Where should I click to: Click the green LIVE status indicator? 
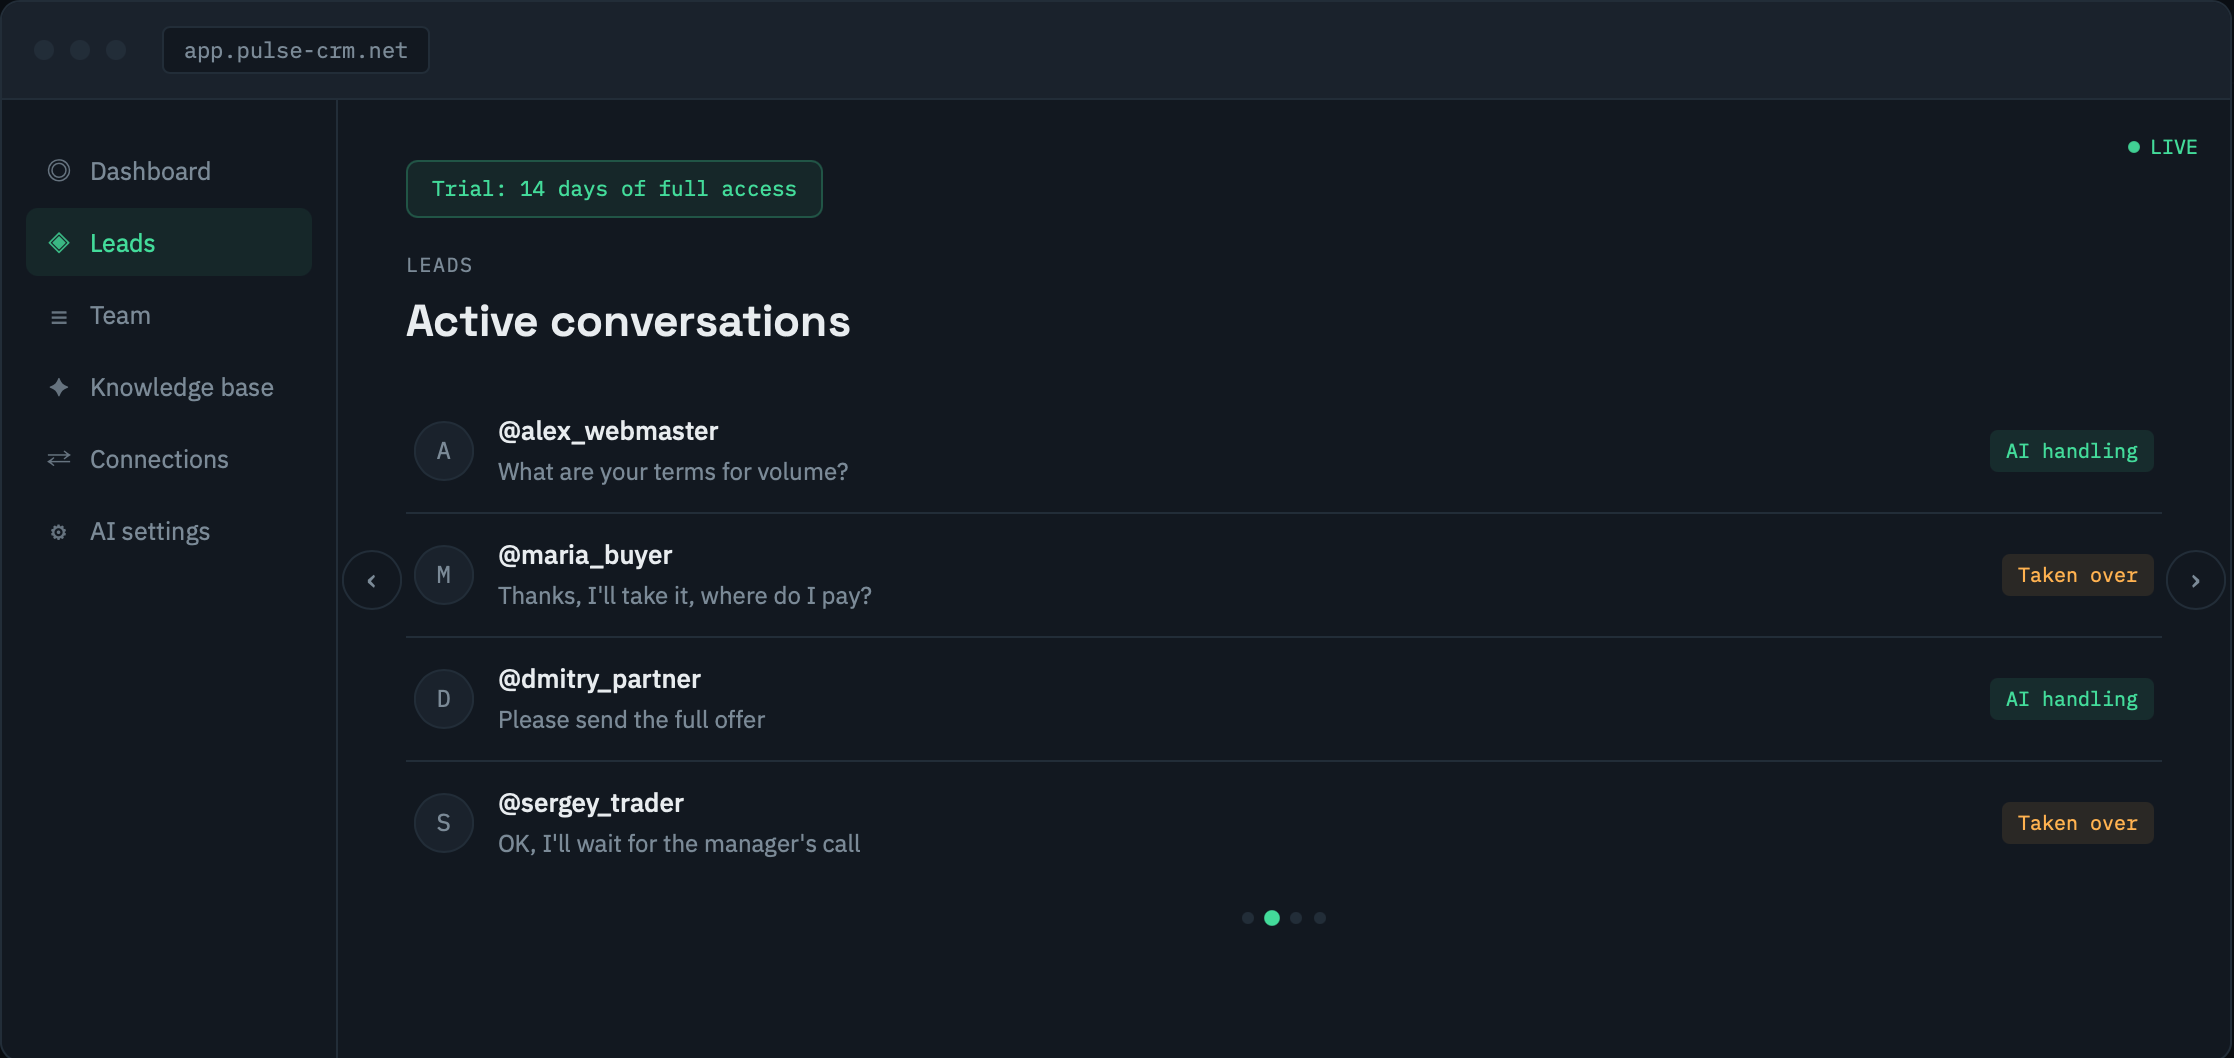coord(2162,147)
